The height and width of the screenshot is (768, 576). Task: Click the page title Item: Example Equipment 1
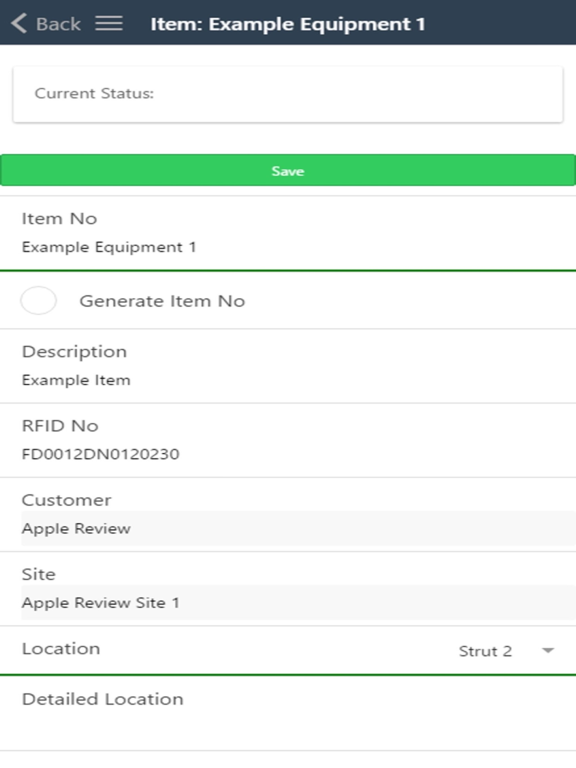[x=288, y=24]
